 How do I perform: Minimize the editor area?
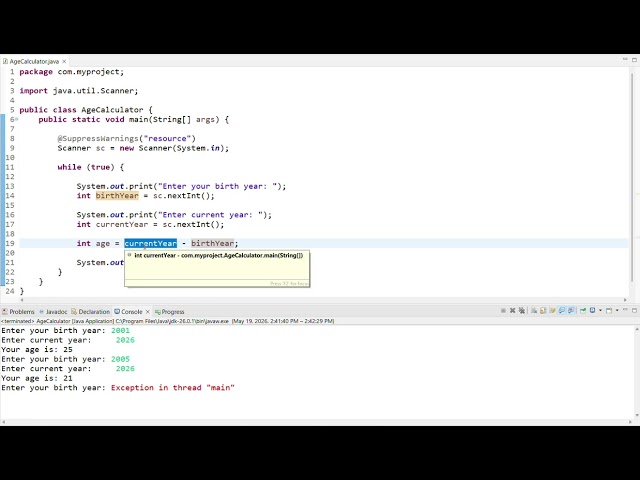[625, 60]
